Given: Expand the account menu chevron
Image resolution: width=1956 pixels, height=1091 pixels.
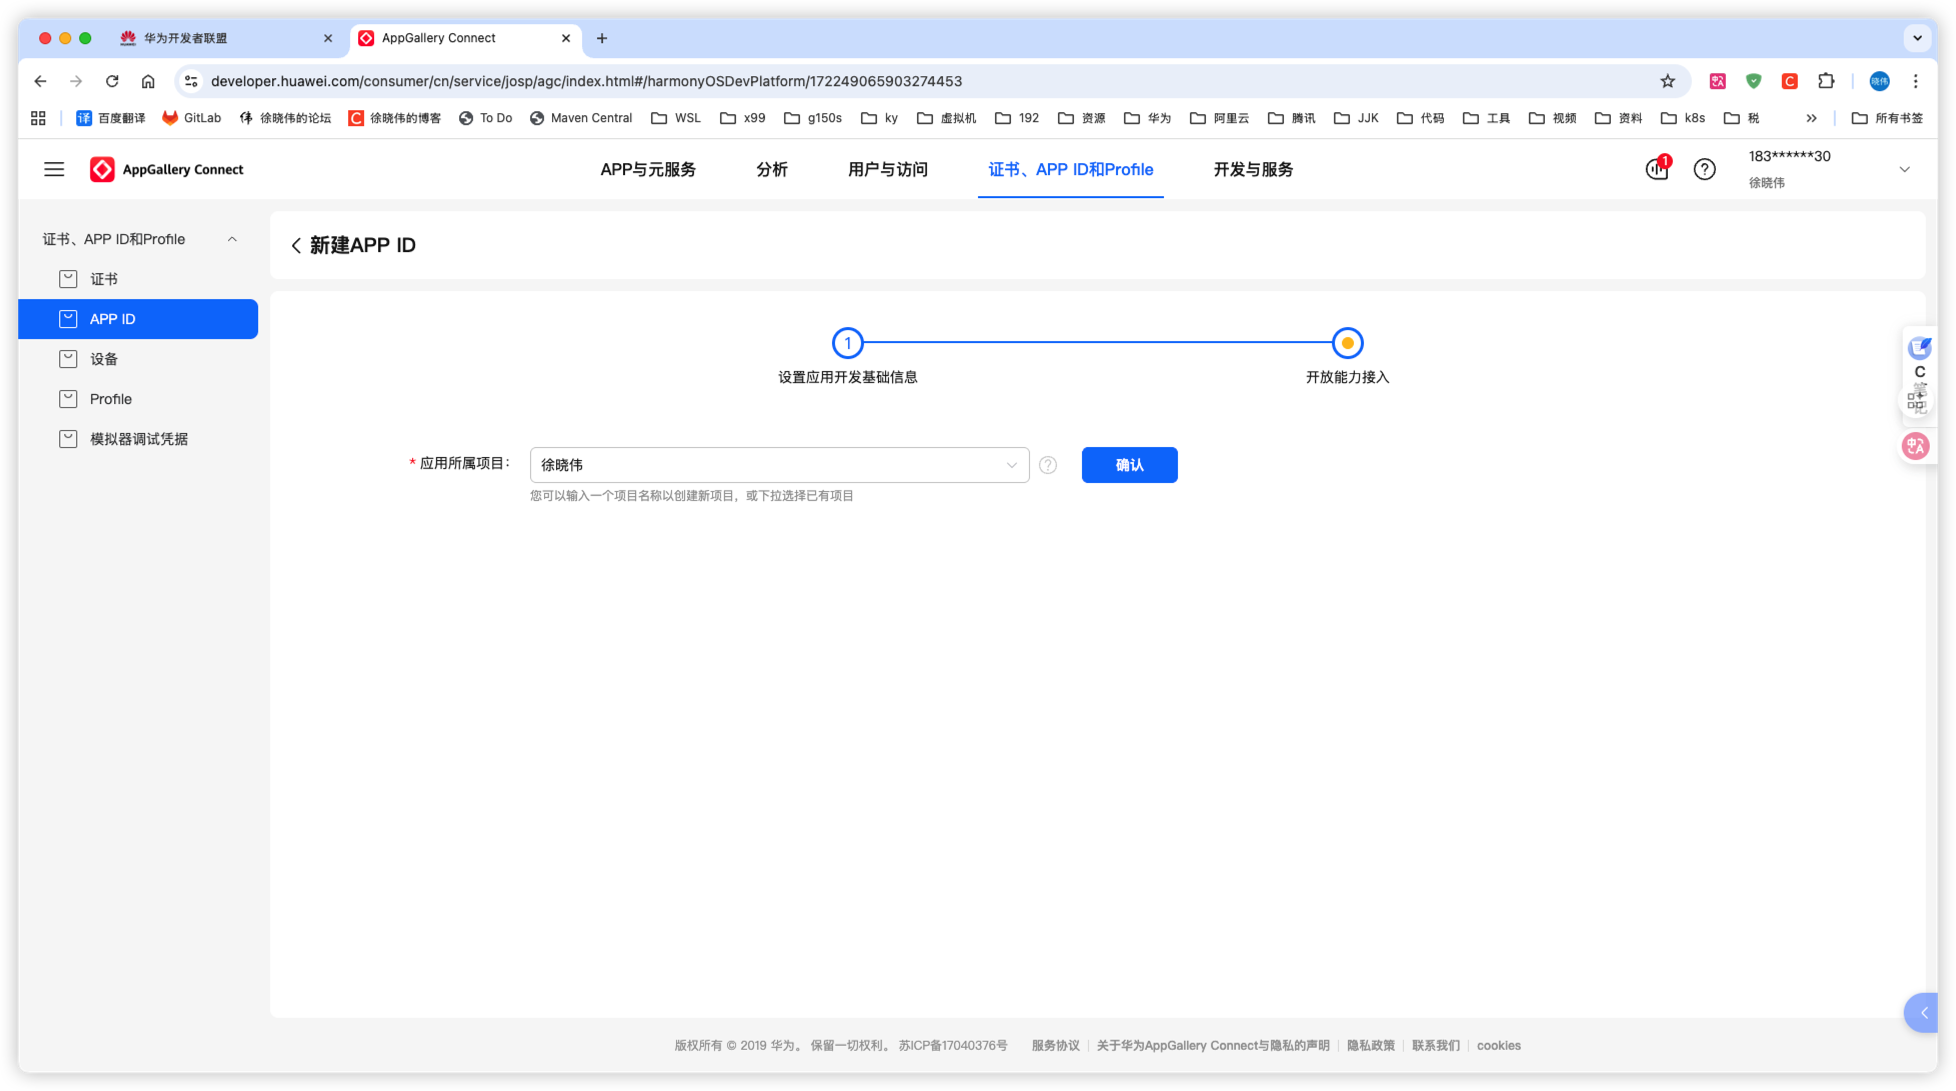Looking at the screenshot, I should [x=1904, y=170].
